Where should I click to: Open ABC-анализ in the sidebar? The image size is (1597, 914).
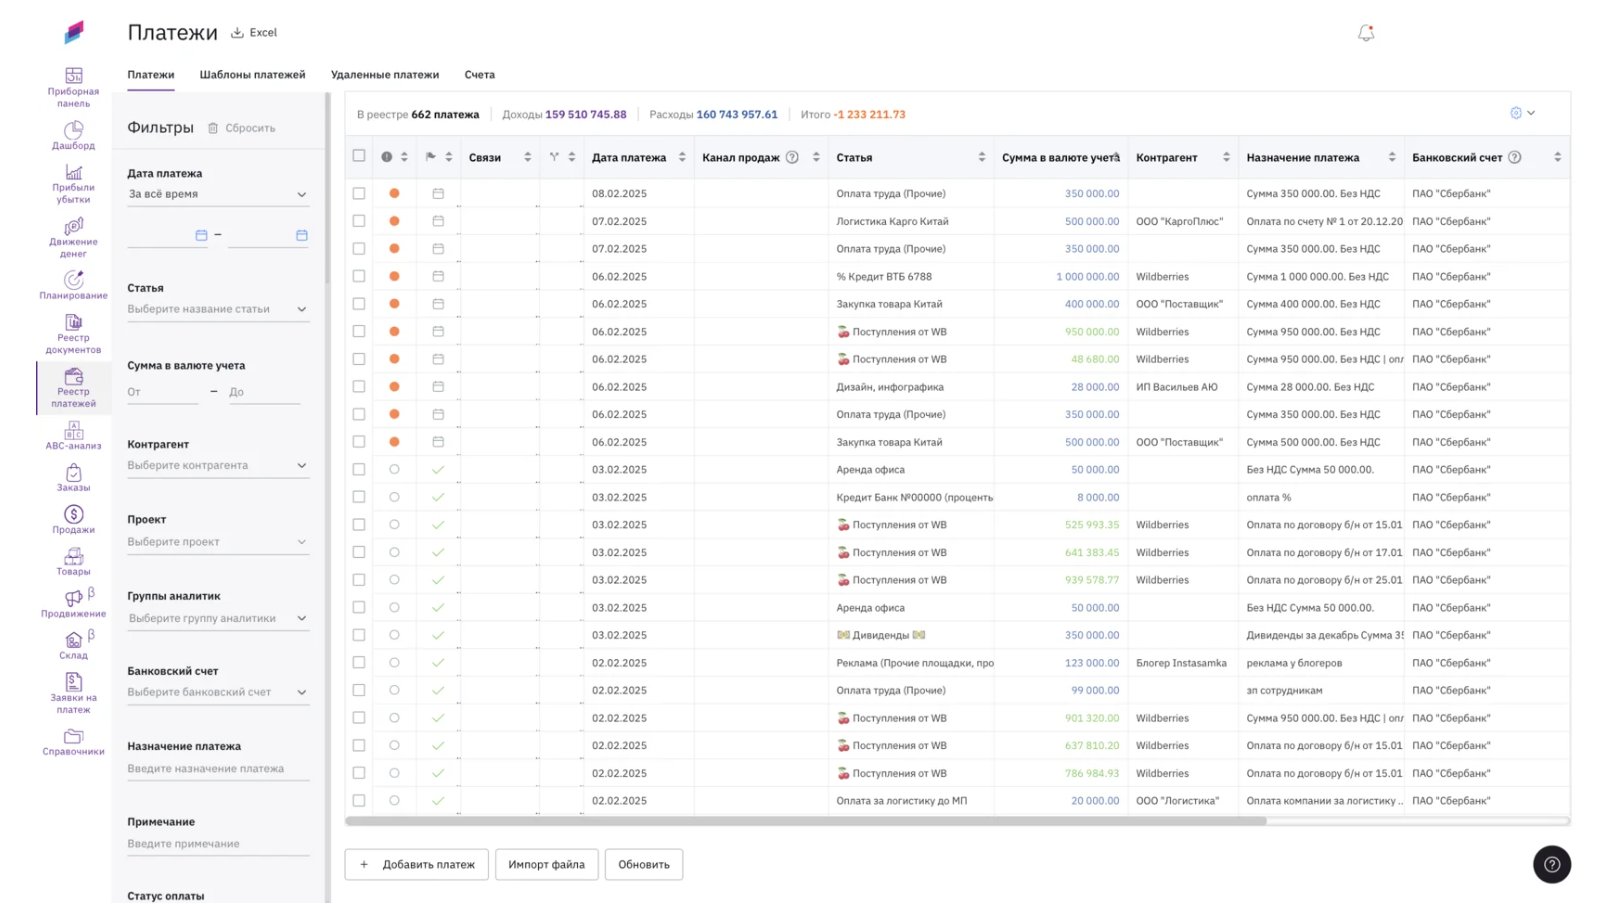coord(73,431)
